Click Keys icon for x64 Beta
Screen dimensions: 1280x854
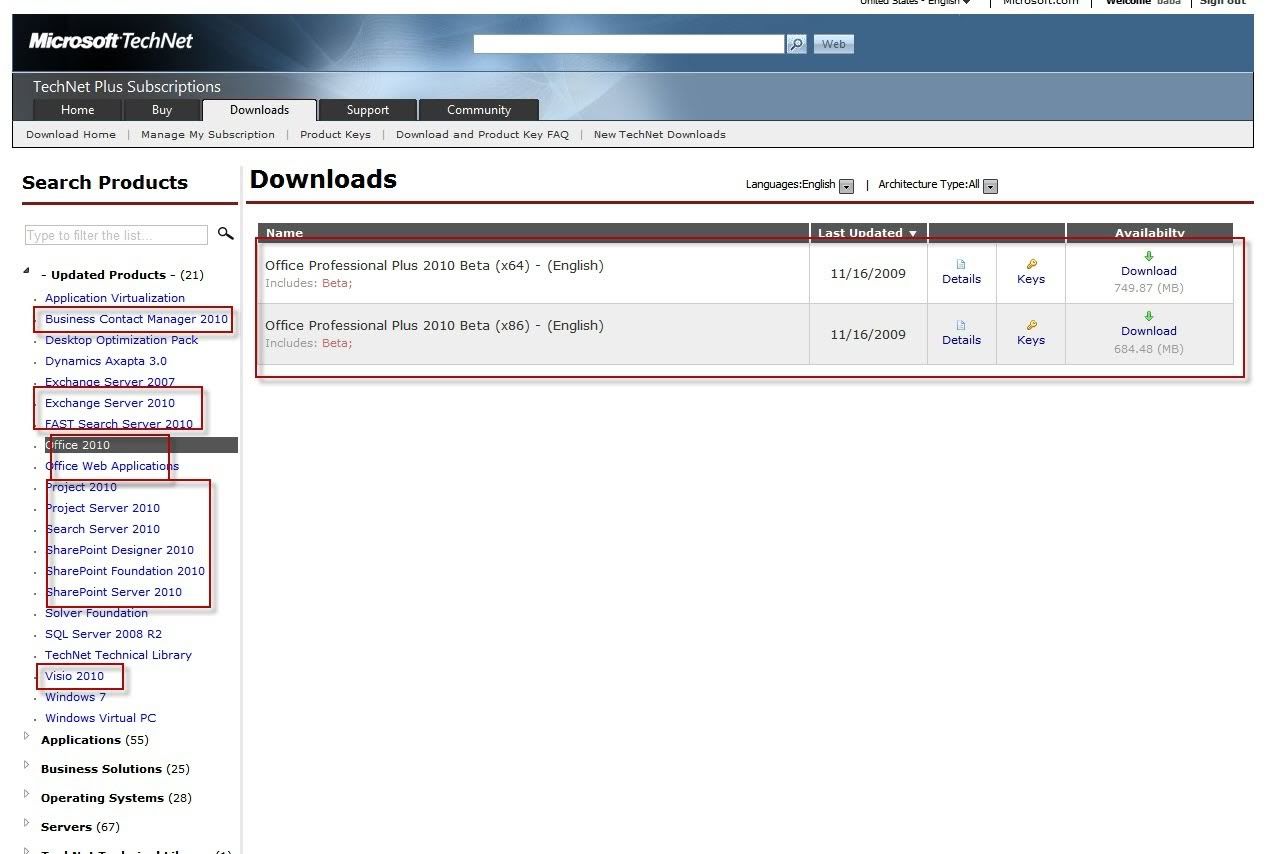point(1031,265)
